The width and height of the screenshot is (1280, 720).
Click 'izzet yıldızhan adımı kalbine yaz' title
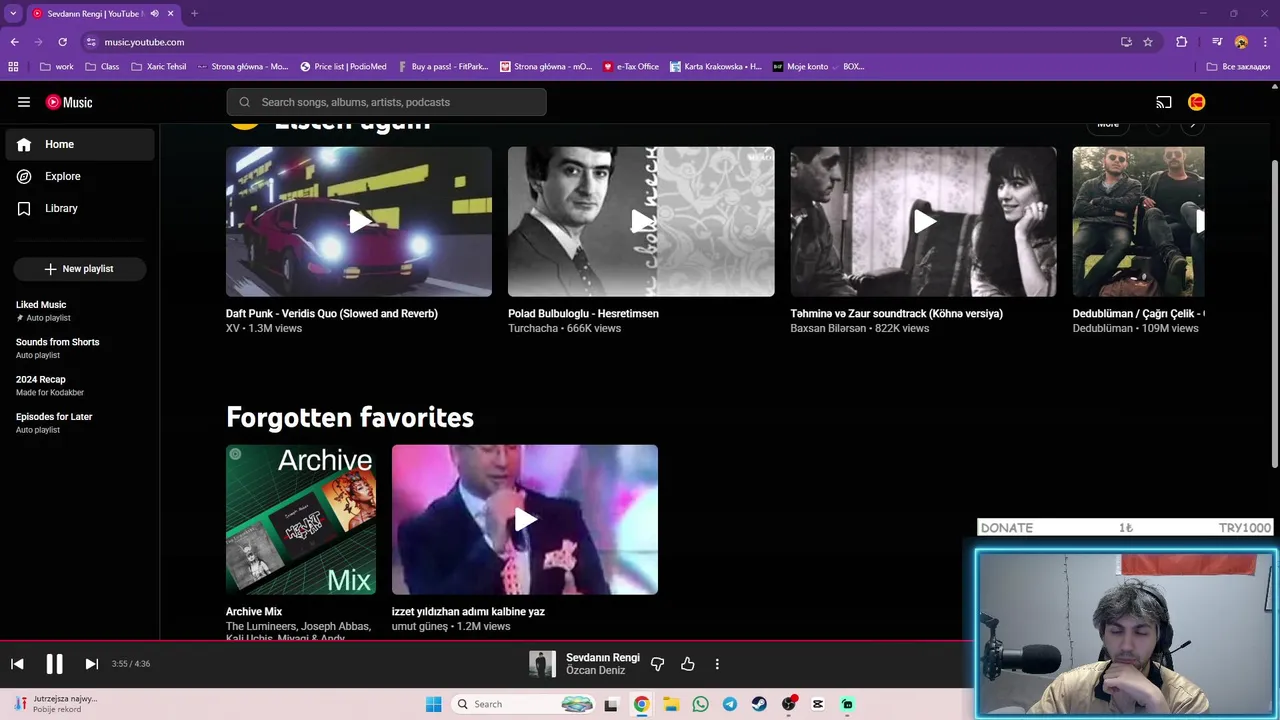468,612
